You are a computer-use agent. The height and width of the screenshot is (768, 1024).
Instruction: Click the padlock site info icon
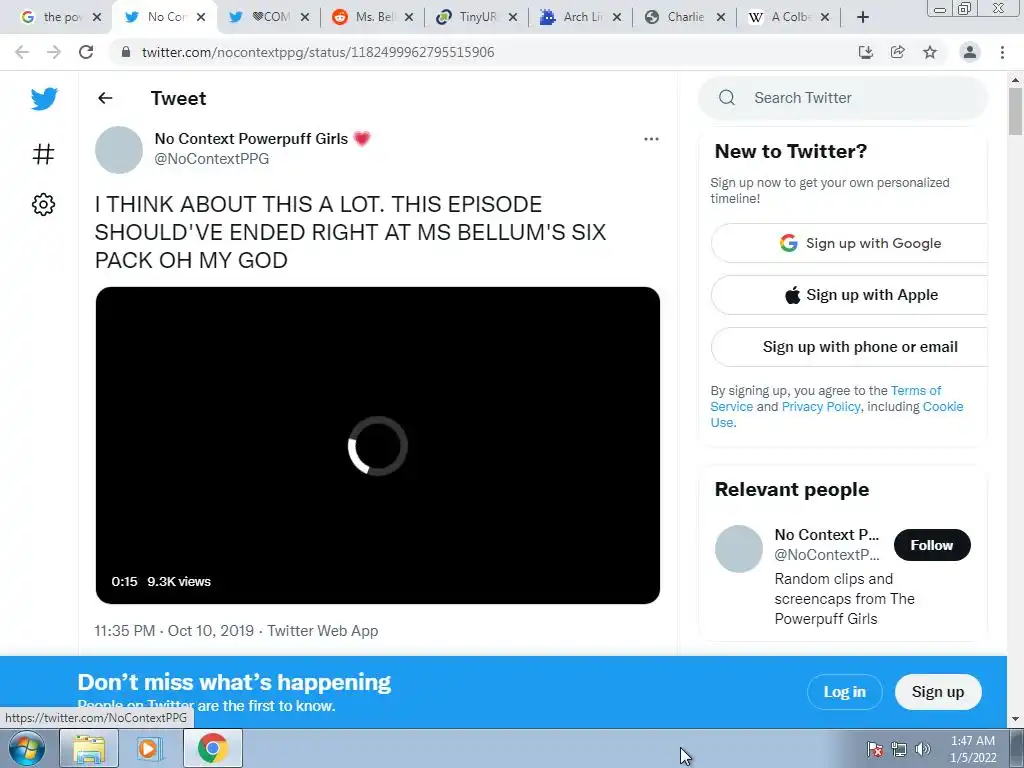point(126,52)
